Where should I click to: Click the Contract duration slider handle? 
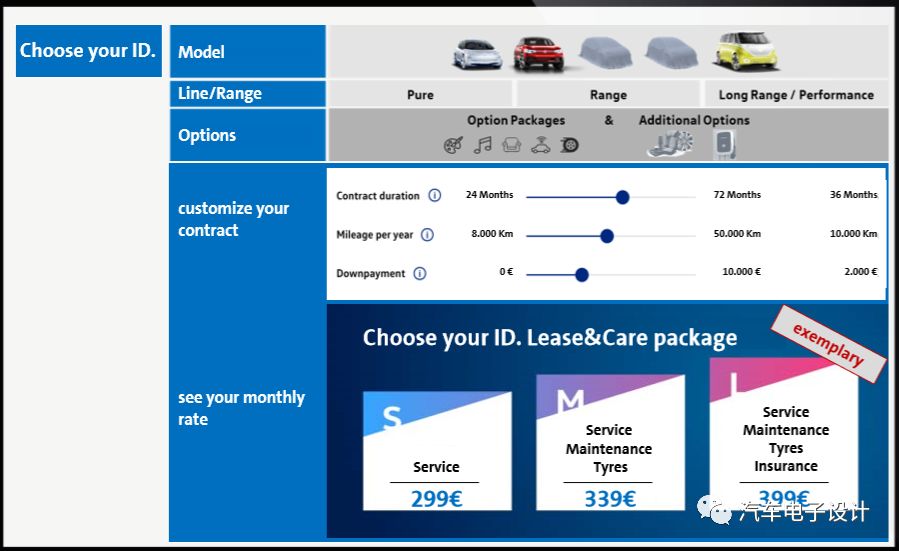[x=623, y=197]
